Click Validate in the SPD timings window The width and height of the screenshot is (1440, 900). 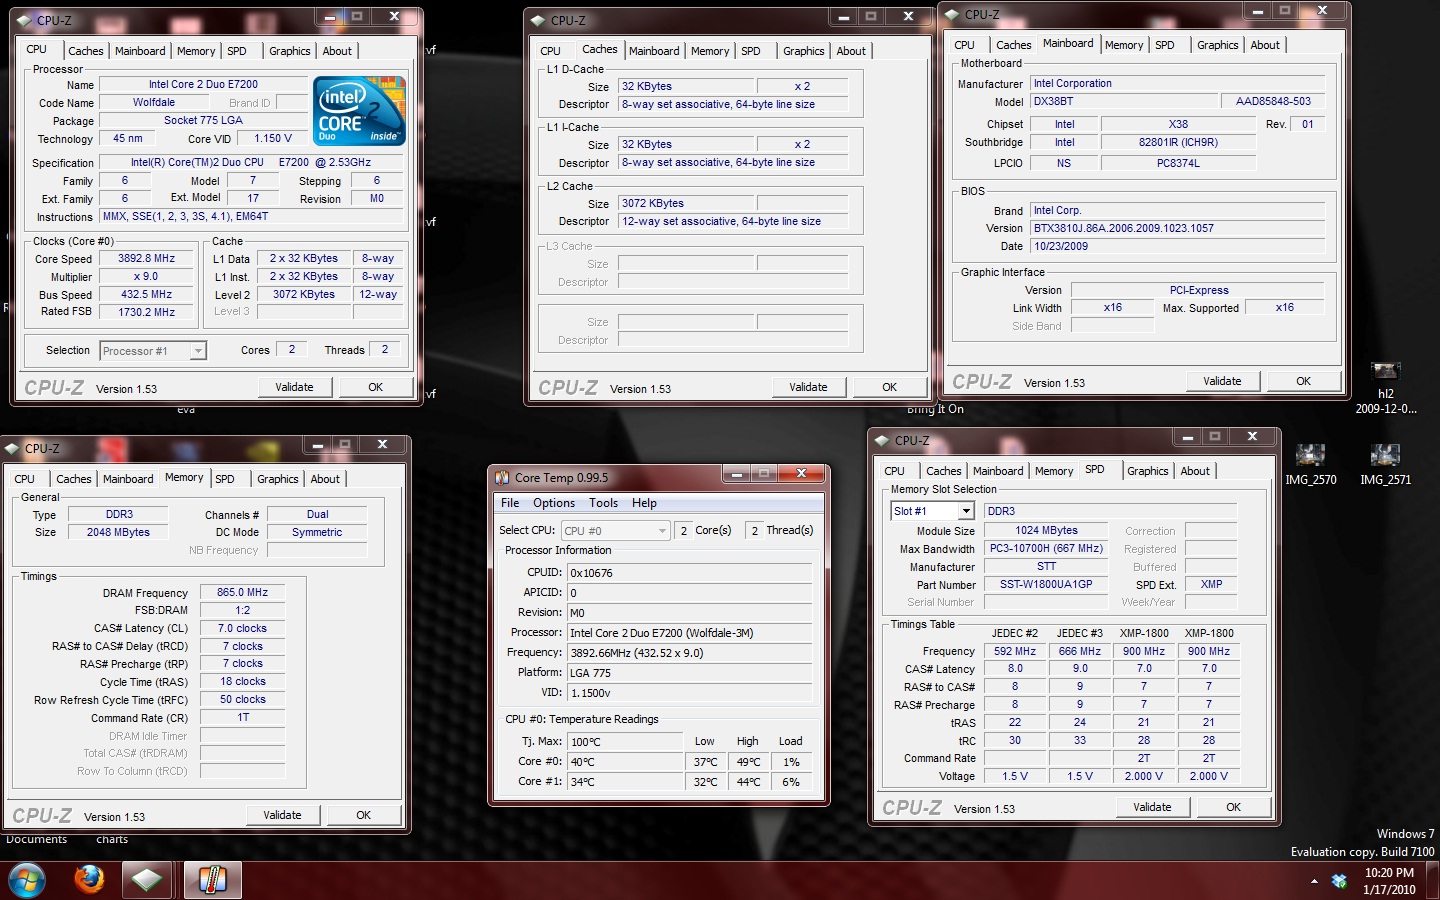[1151, 807]
